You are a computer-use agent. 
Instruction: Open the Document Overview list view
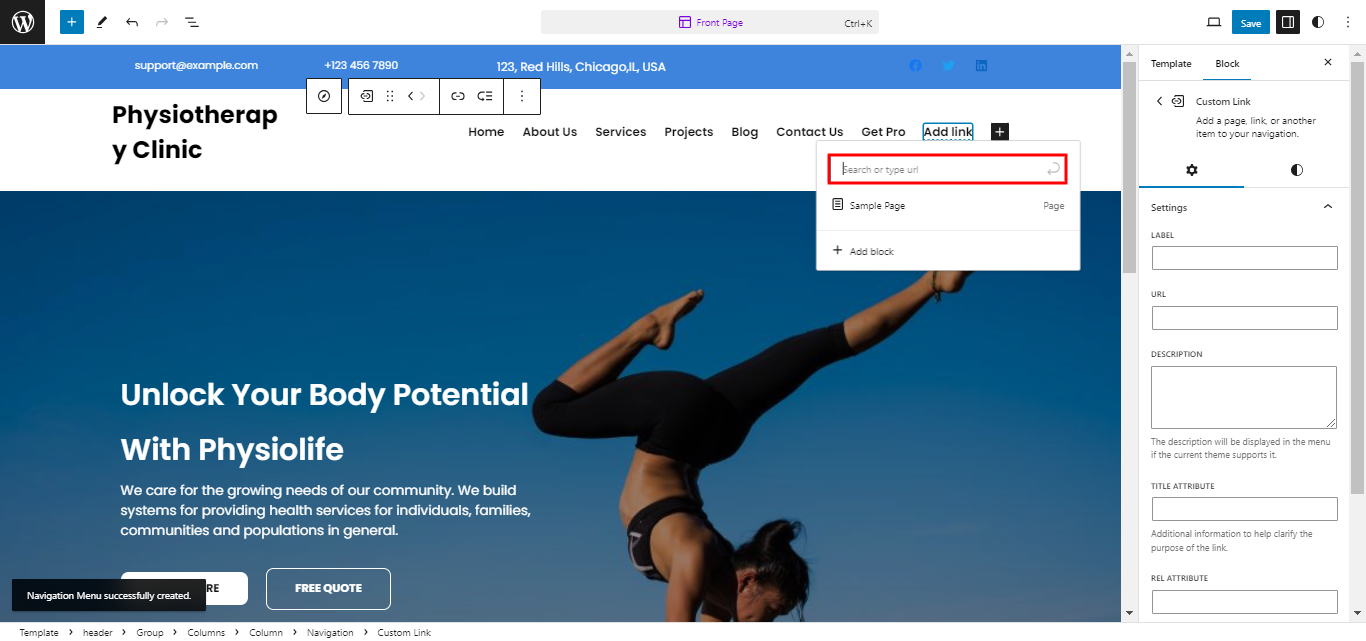[192, 22]
